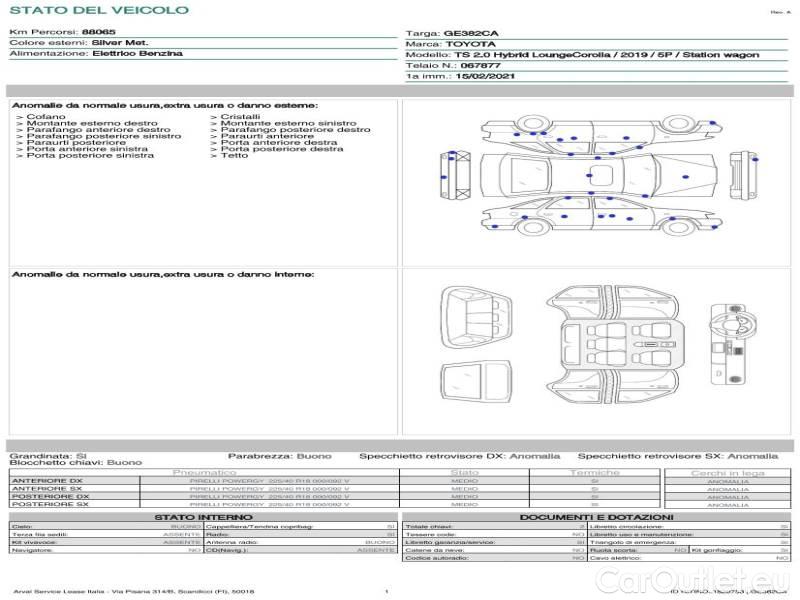Select Specchietto retrovisore DX: Anomalia

459,456
